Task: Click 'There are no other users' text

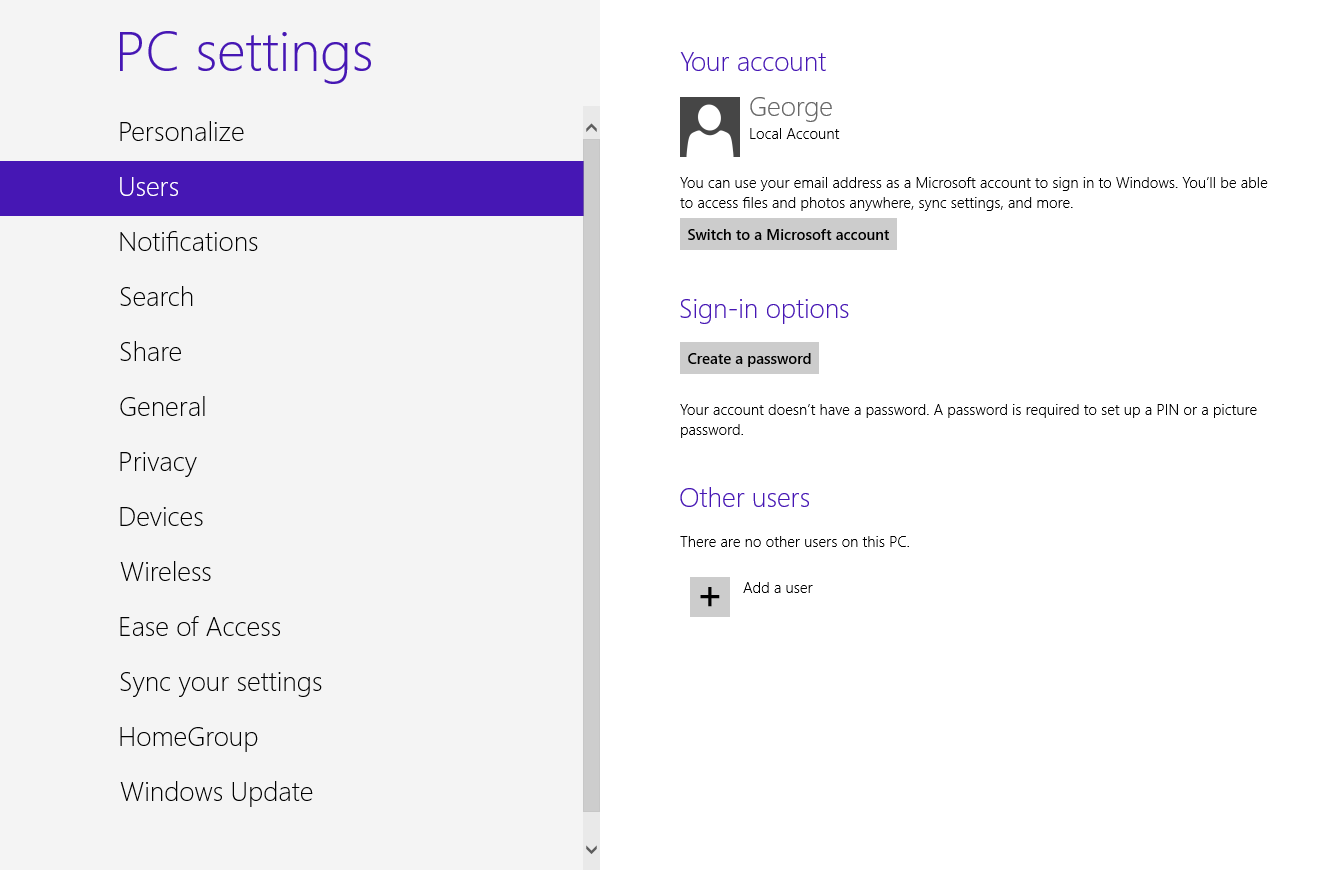Action: pos(795,542)
